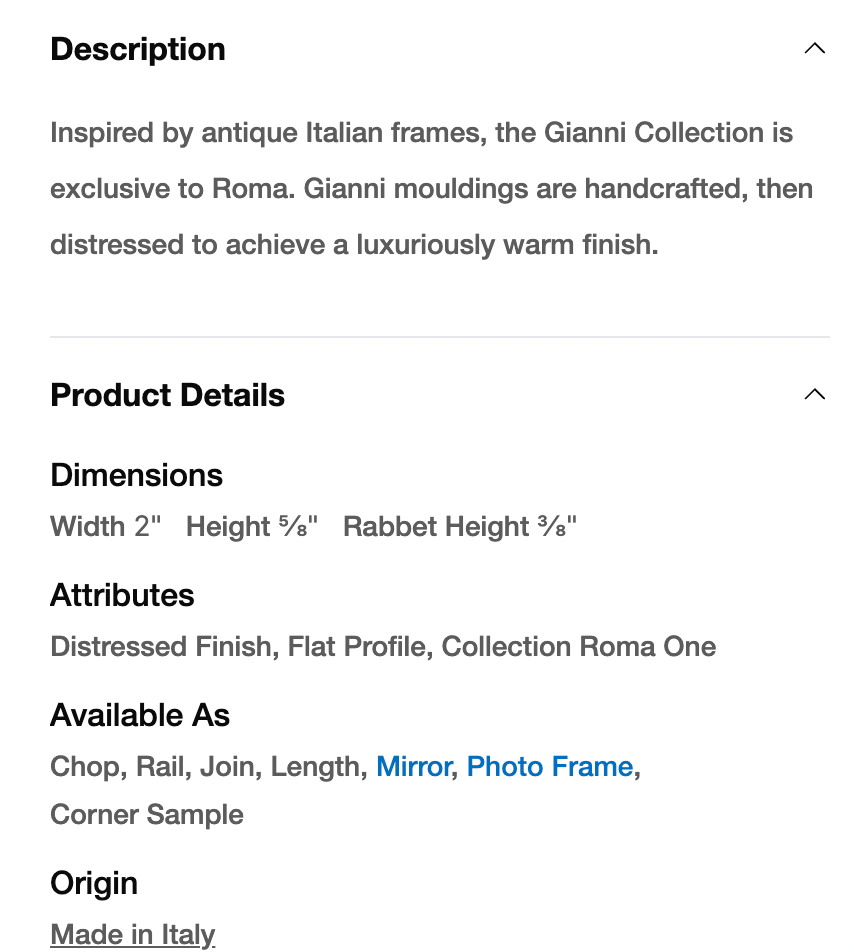Click the Corner Sample option text

(x=147, y=815)
